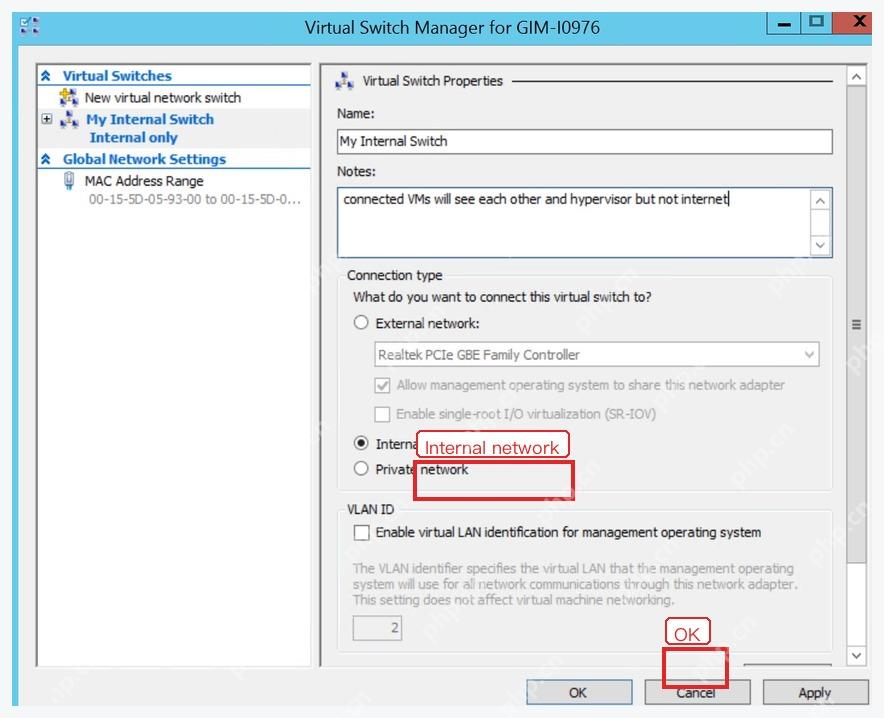
Task: Select the Internal network radio button
Action: (x=361, y=443)
